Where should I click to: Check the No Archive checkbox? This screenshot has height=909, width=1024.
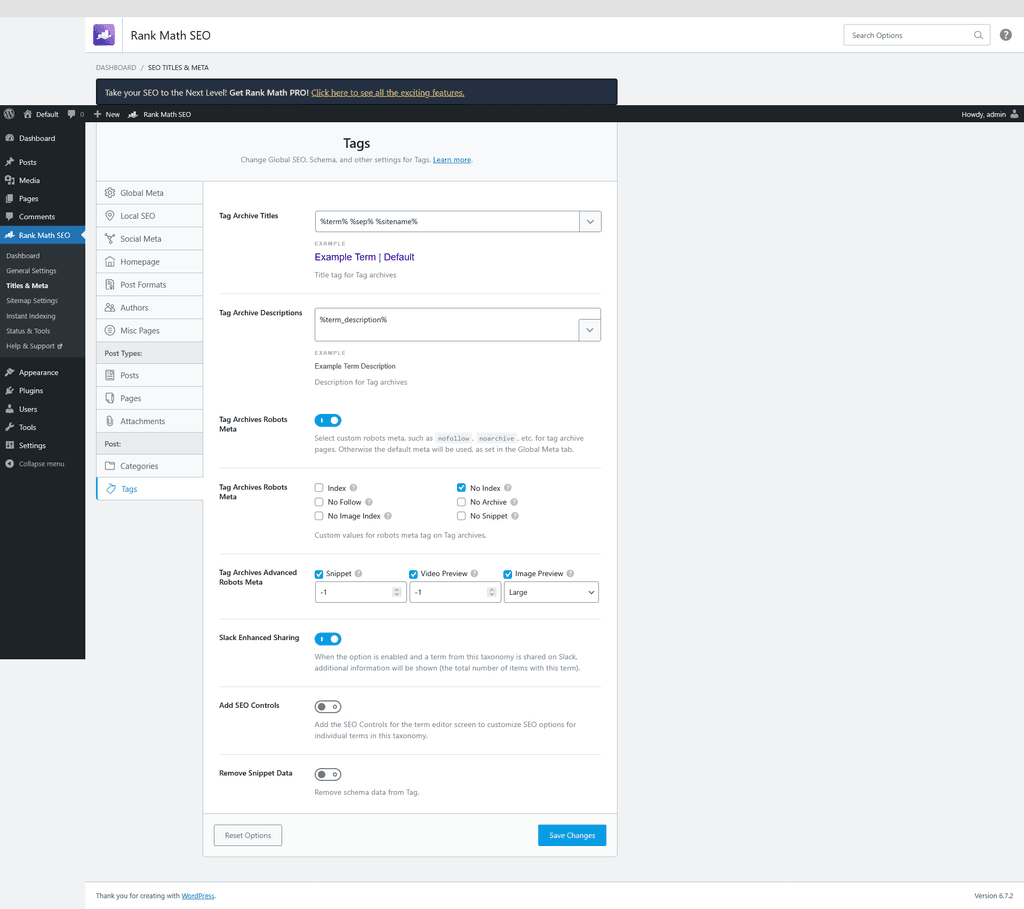(461, 502)
